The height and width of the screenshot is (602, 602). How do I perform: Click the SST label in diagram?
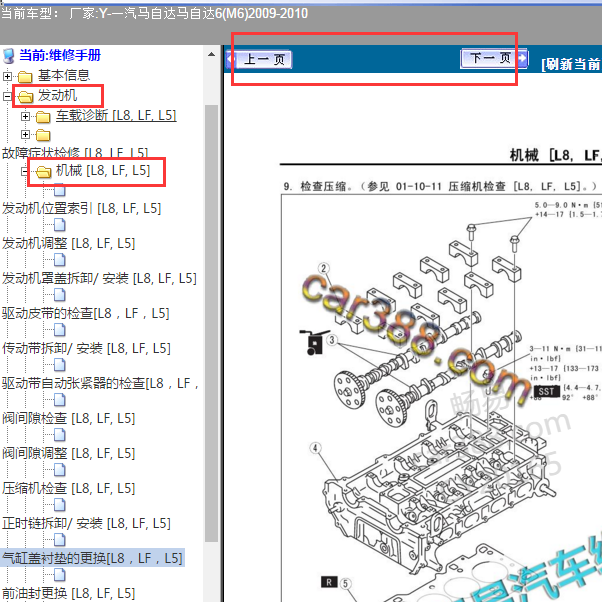click(546, 392)
